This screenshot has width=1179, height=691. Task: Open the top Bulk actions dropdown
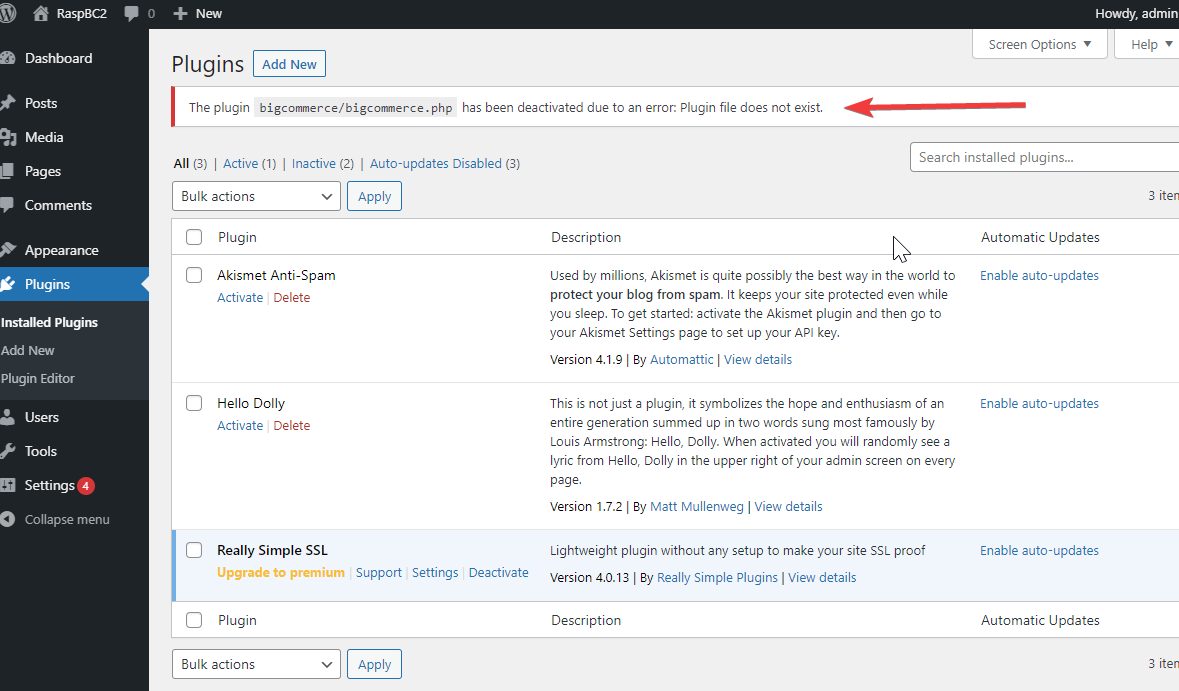coord(257,196)
